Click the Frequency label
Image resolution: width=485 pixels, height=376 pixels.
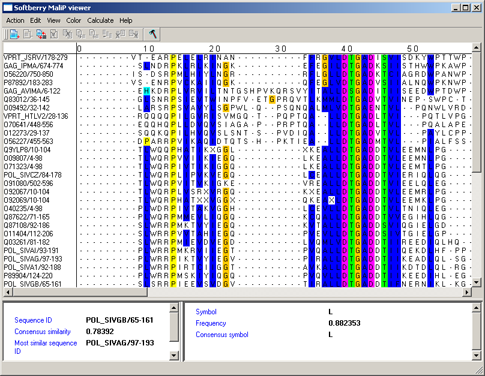[211, 323]
